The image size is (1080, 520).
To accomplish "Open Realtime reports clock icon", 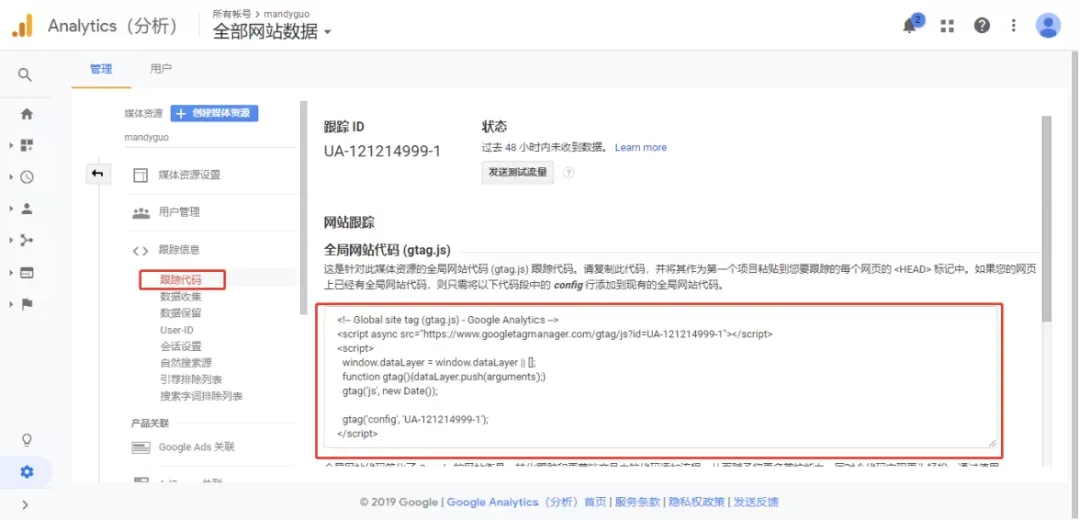I will click(x=27, y=177).
